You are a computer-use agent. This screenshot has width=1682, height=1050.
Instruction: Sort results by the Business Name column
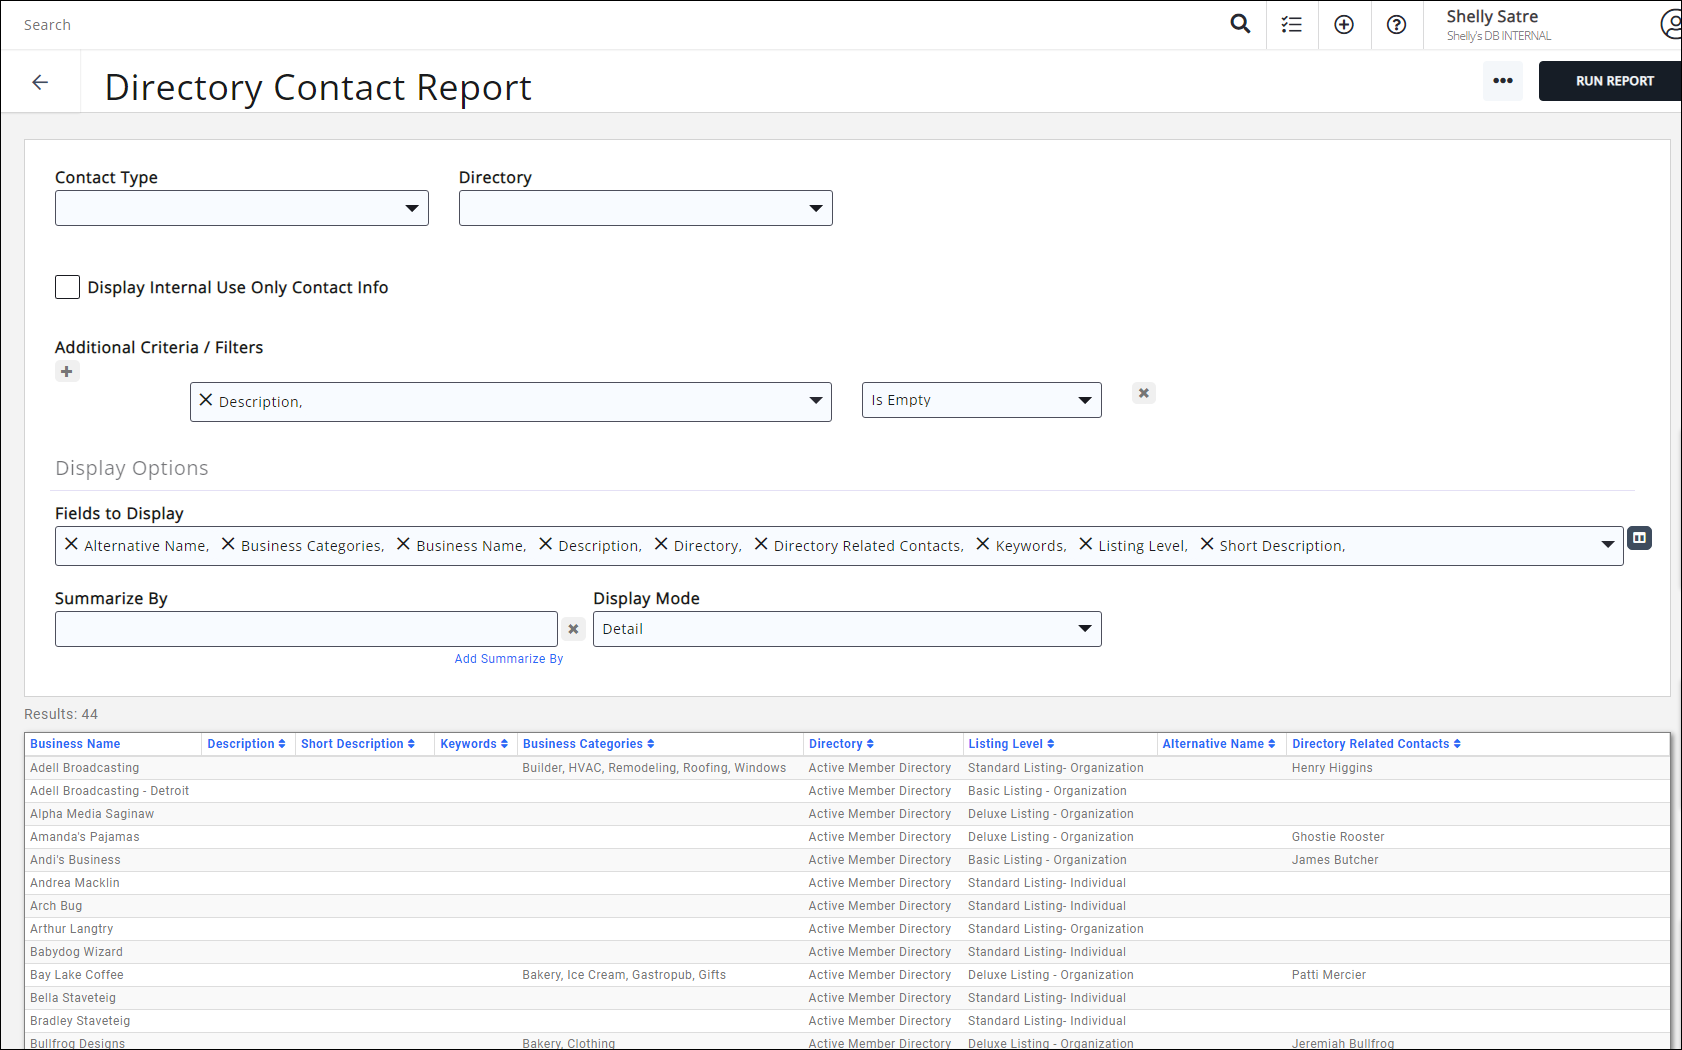click(x=75, y=743)
